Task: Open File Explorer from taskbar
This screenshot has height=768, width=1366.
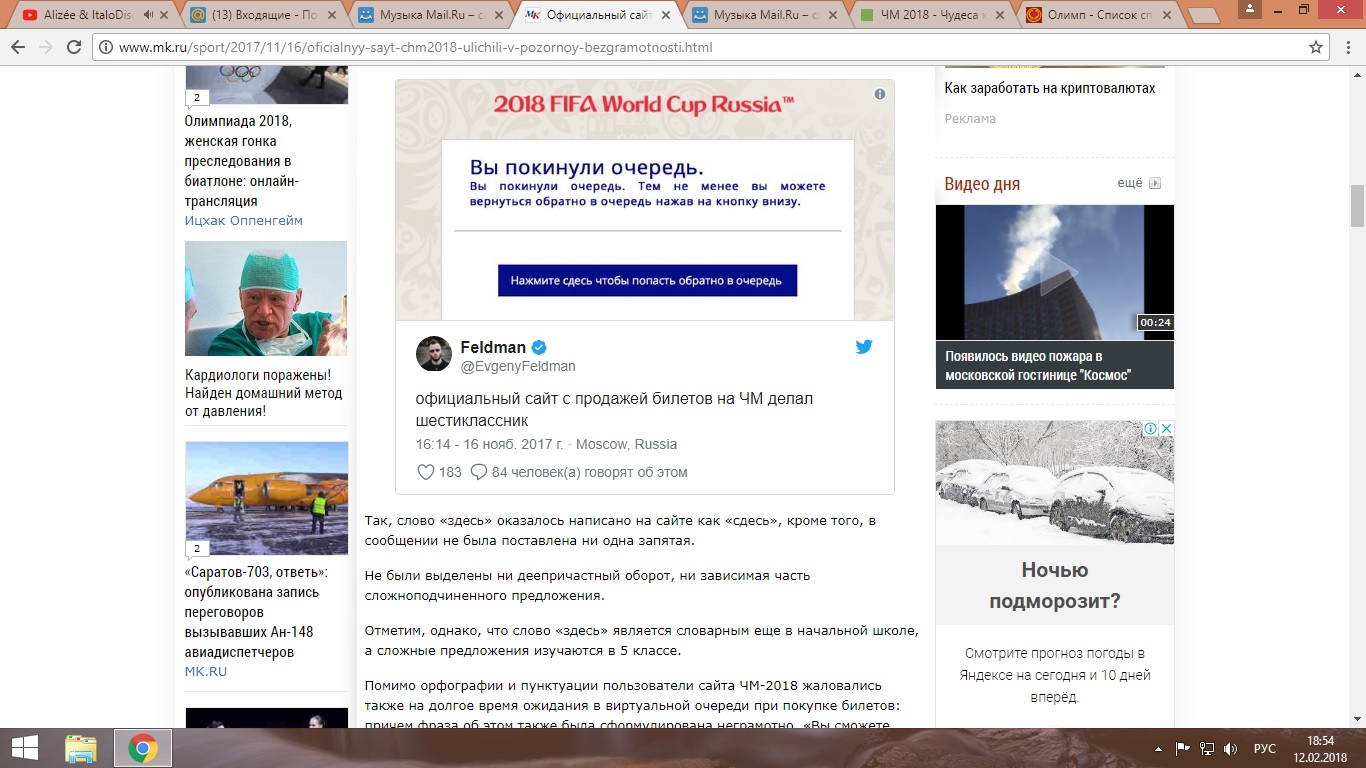Action: coord(82,748)
